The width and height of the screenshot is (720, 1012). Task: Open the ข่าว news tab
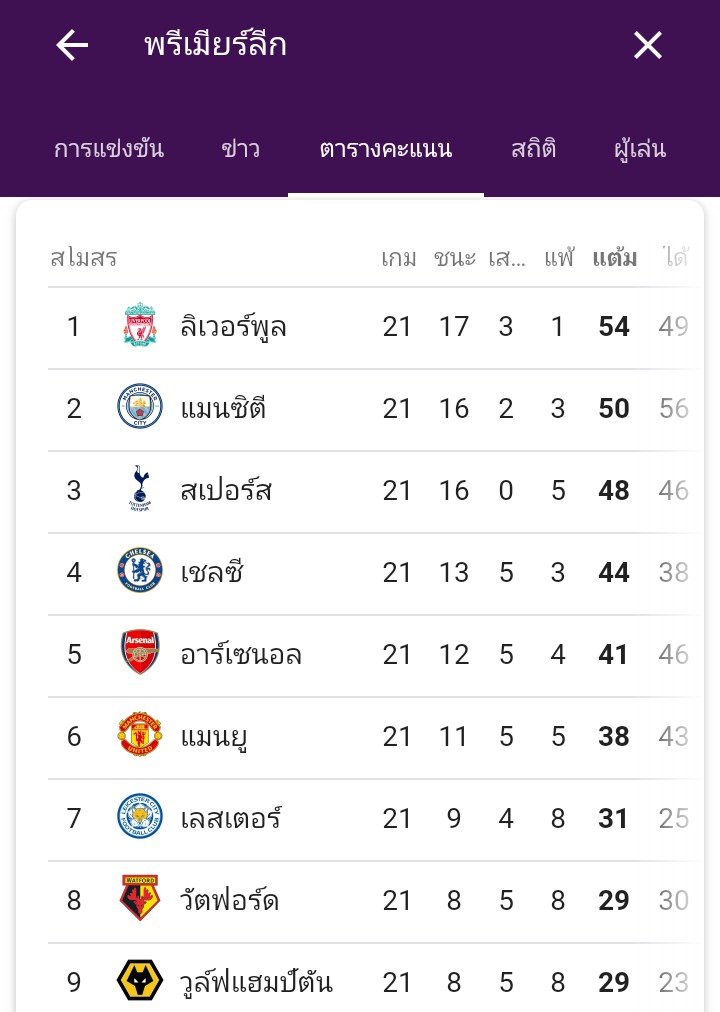[241, 149]
